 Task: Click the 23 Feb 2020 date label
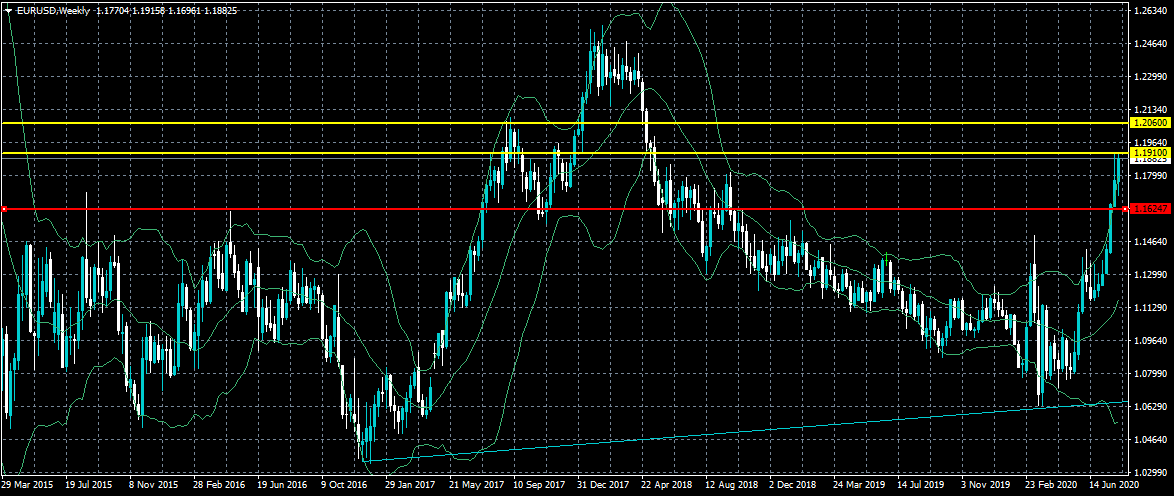click(x=1050, y=486)
